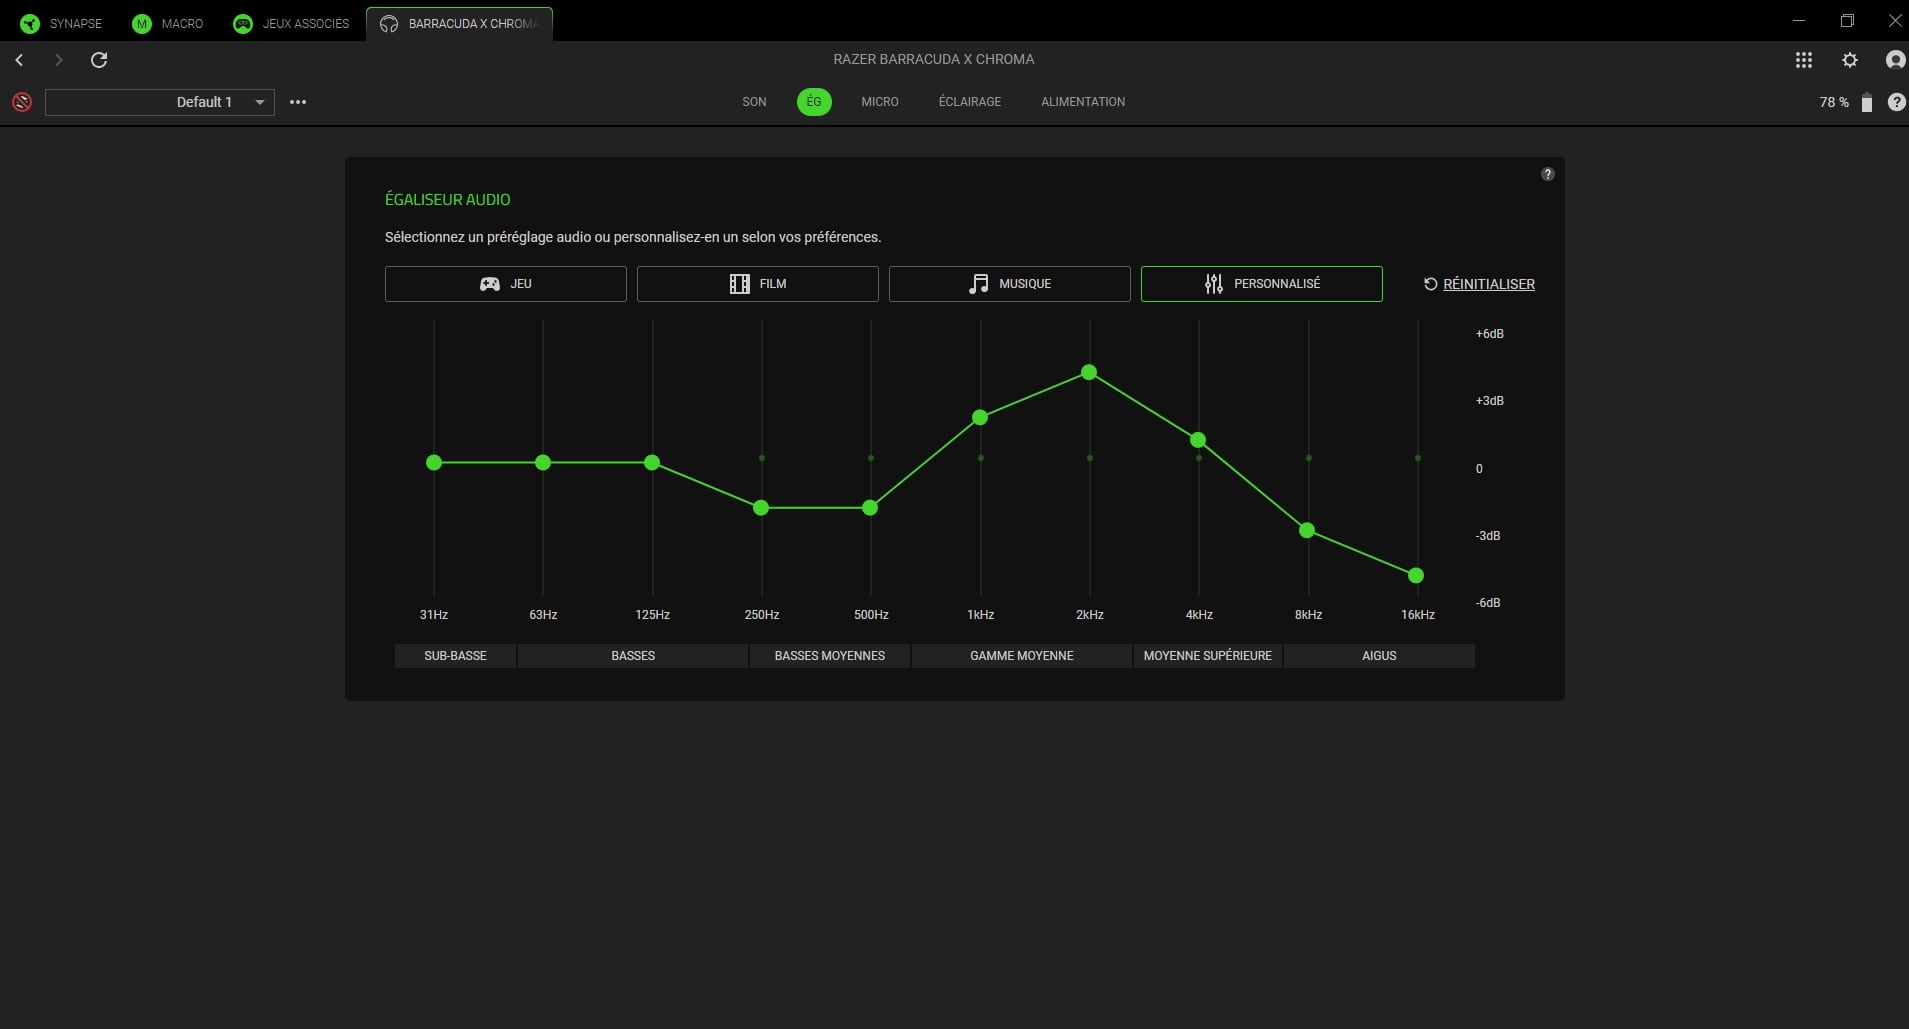Screen dimensions: 1909x1029
Task: Go back with the left arrow
Action: tap(19, 60)
